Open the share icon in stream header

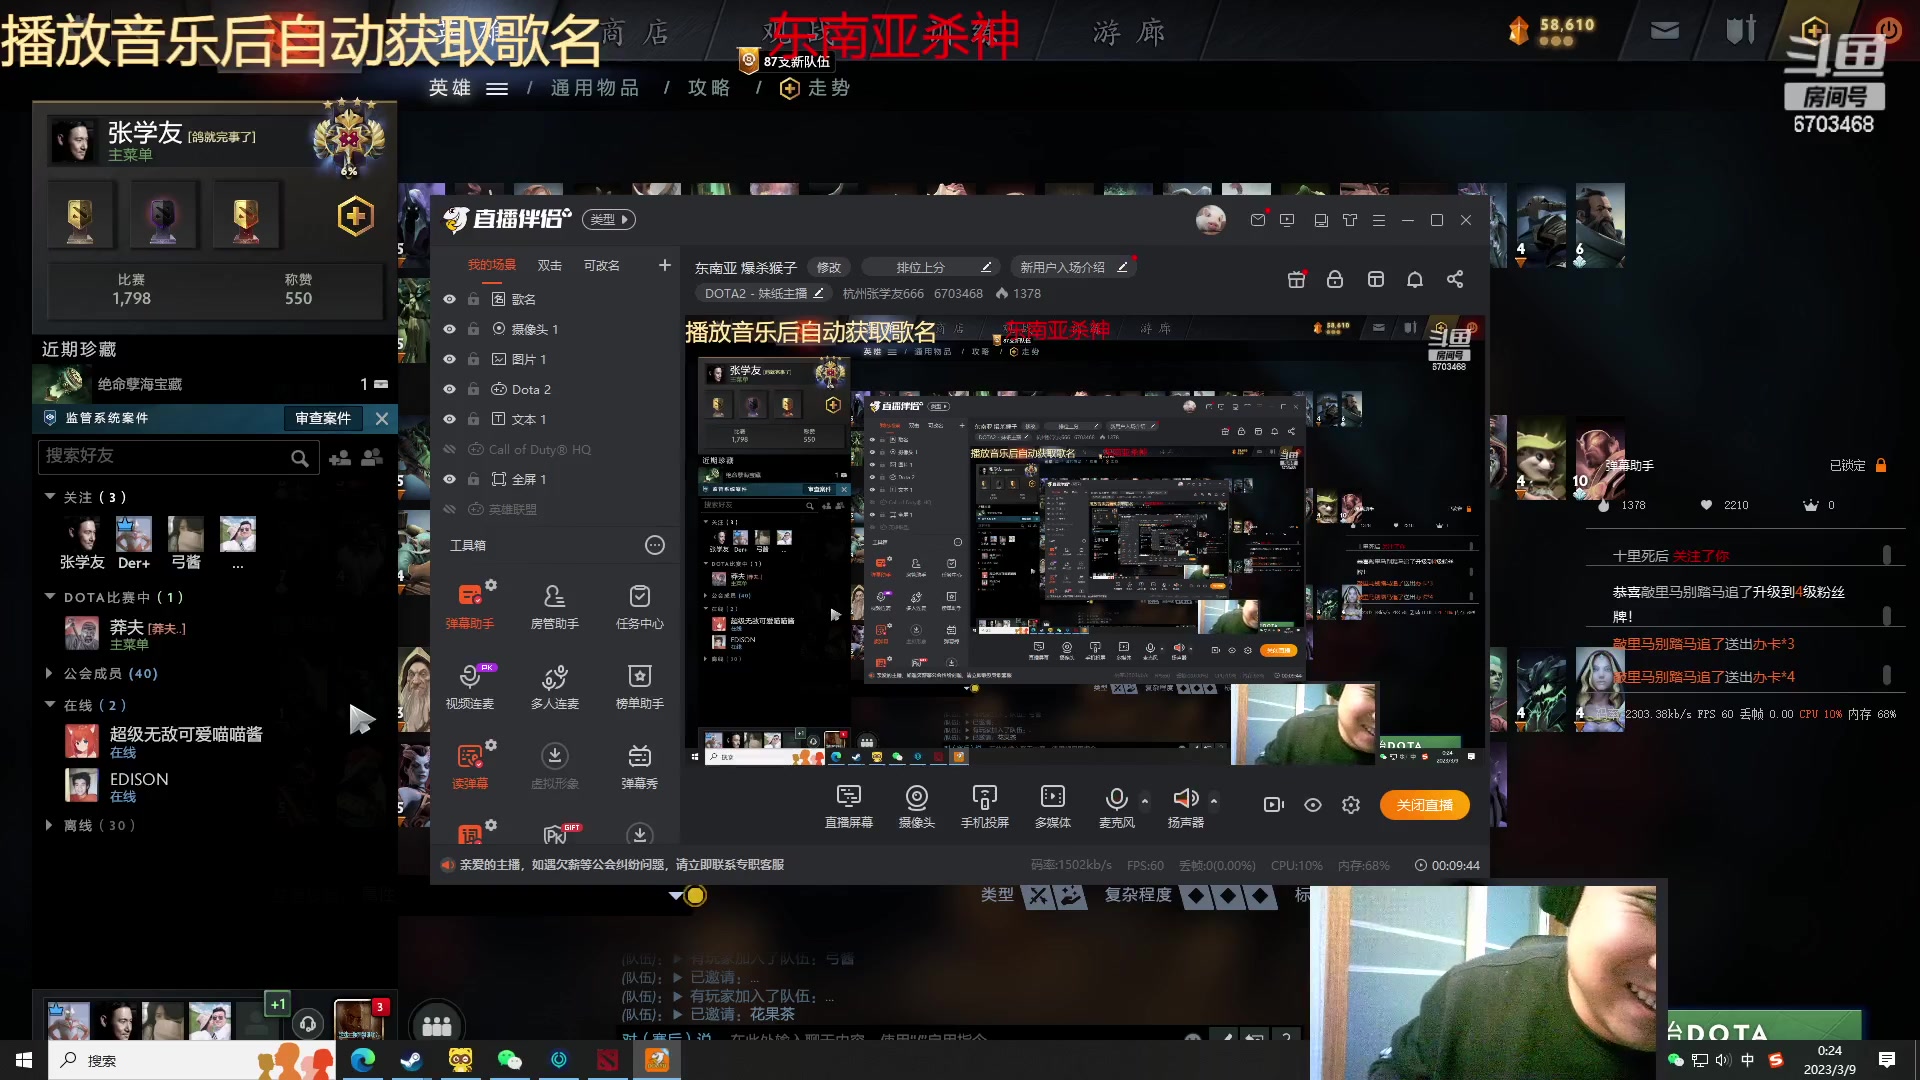pyautogui.click(x=1455, y=279)
